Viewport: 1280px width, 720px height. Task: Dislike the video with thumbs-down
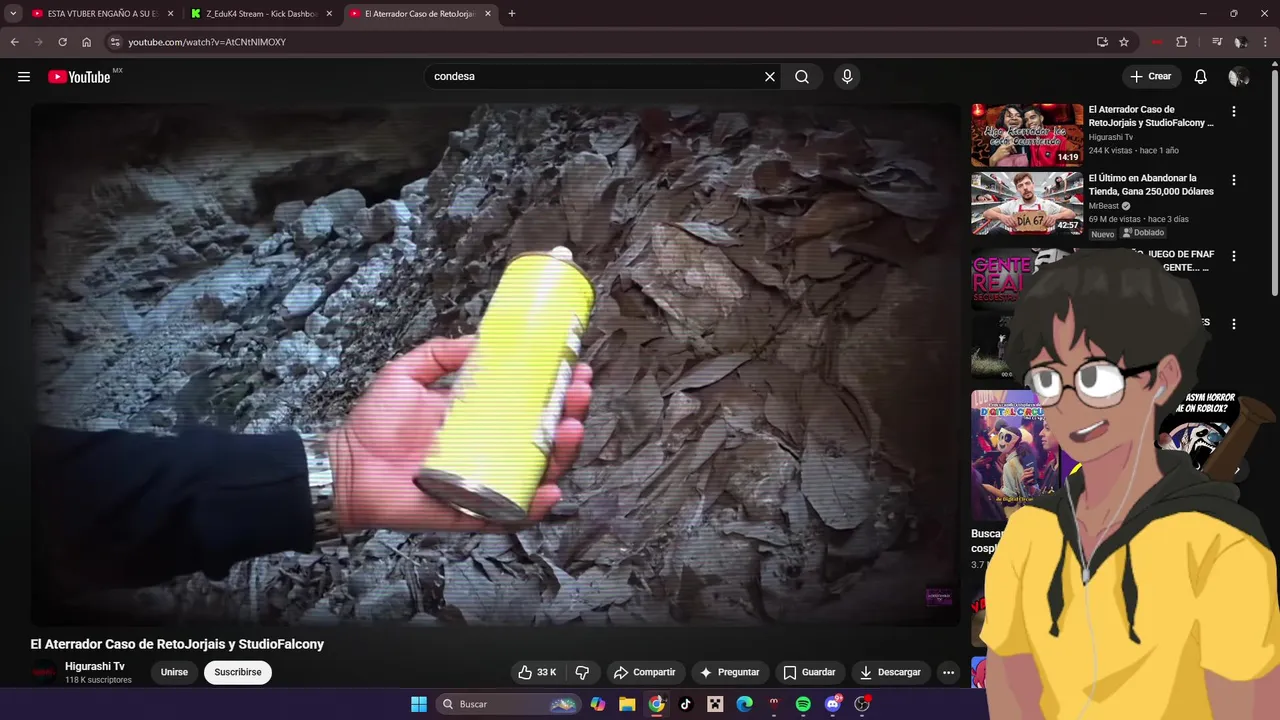(x=582, y=672)
